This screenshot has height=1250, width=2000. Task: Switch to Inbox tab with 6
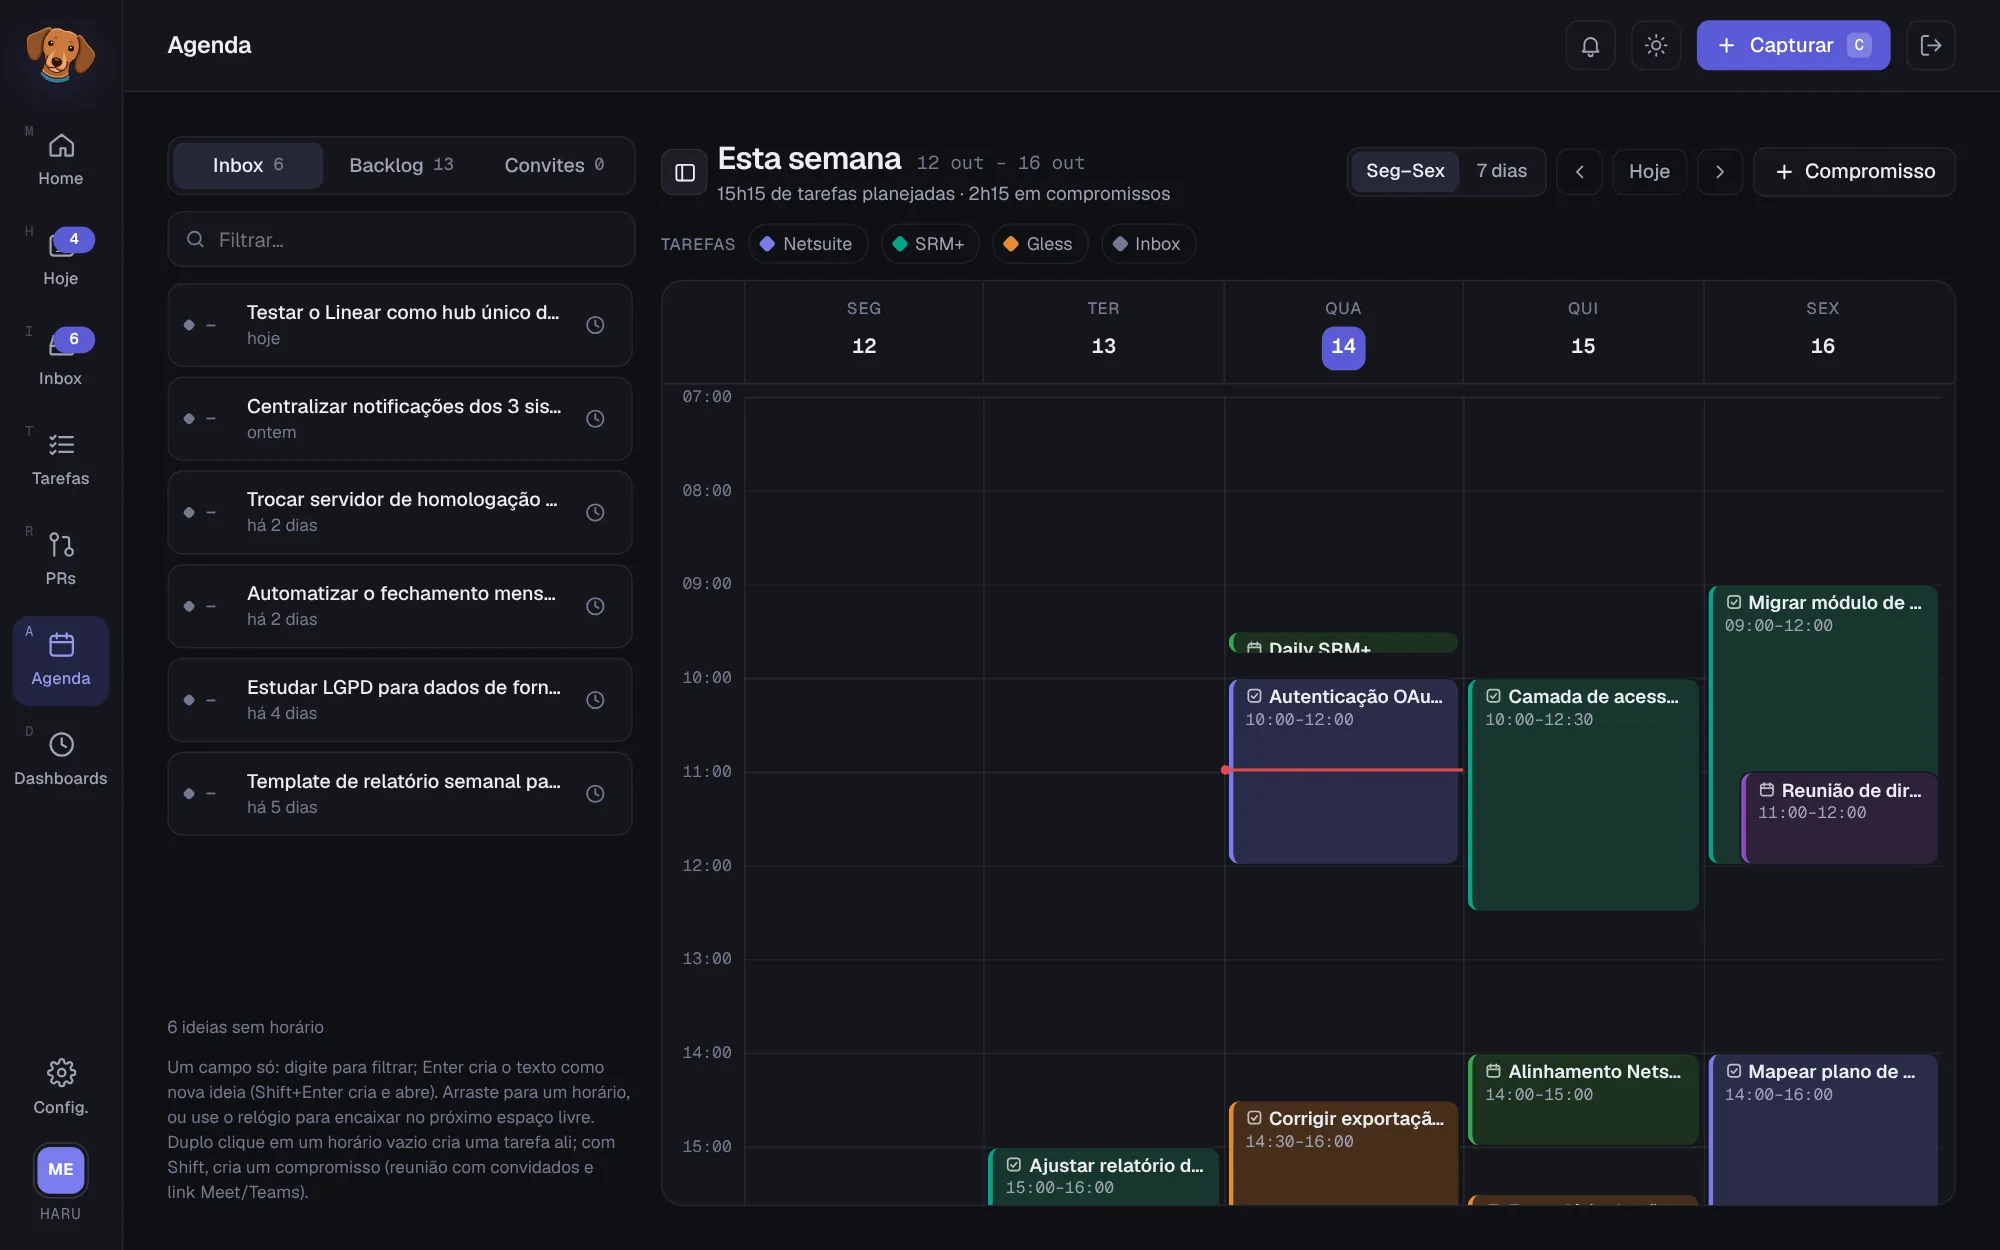[x=248, y=165]
